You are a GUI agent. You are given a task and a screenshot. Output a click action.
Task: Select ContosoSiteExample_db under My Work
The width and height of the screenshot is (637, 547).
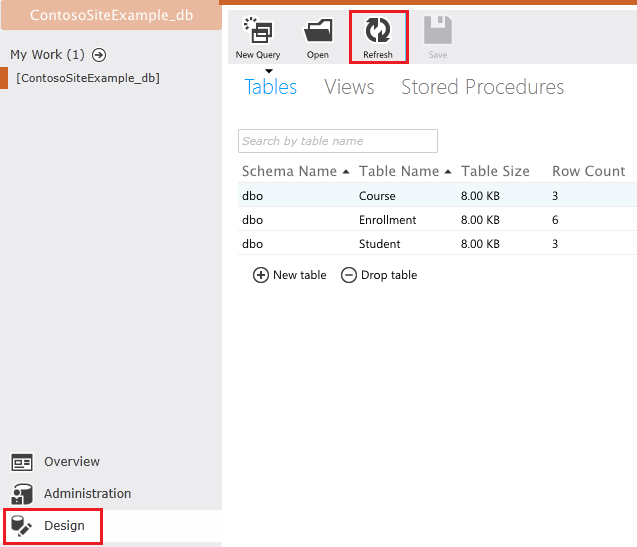(88, 78)
